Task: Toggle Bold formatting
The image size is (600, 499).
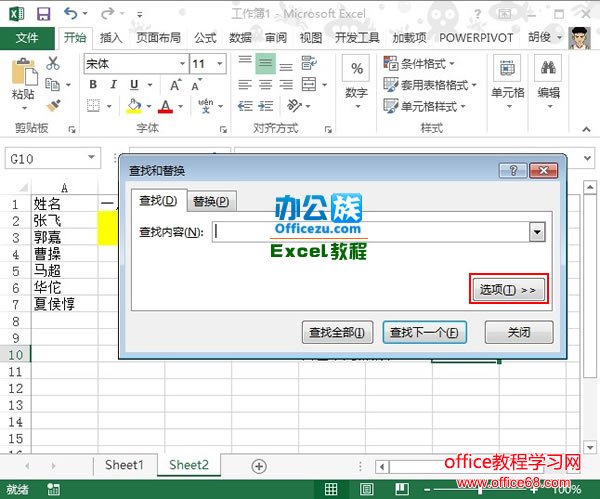Action: click(x=93, y=84)
